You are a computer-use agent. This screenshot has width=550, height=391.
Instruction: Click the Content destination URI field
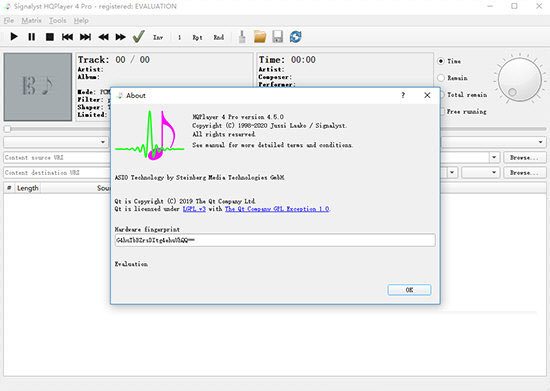click(56, 173)
